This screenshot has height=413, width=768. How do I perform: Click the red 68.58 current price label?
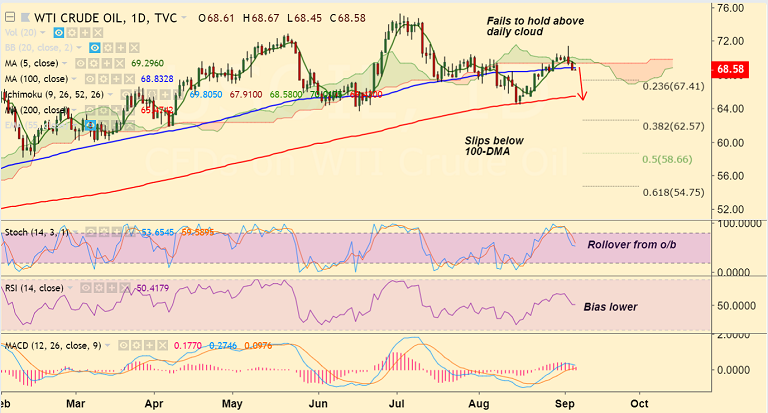coord(730,69)
